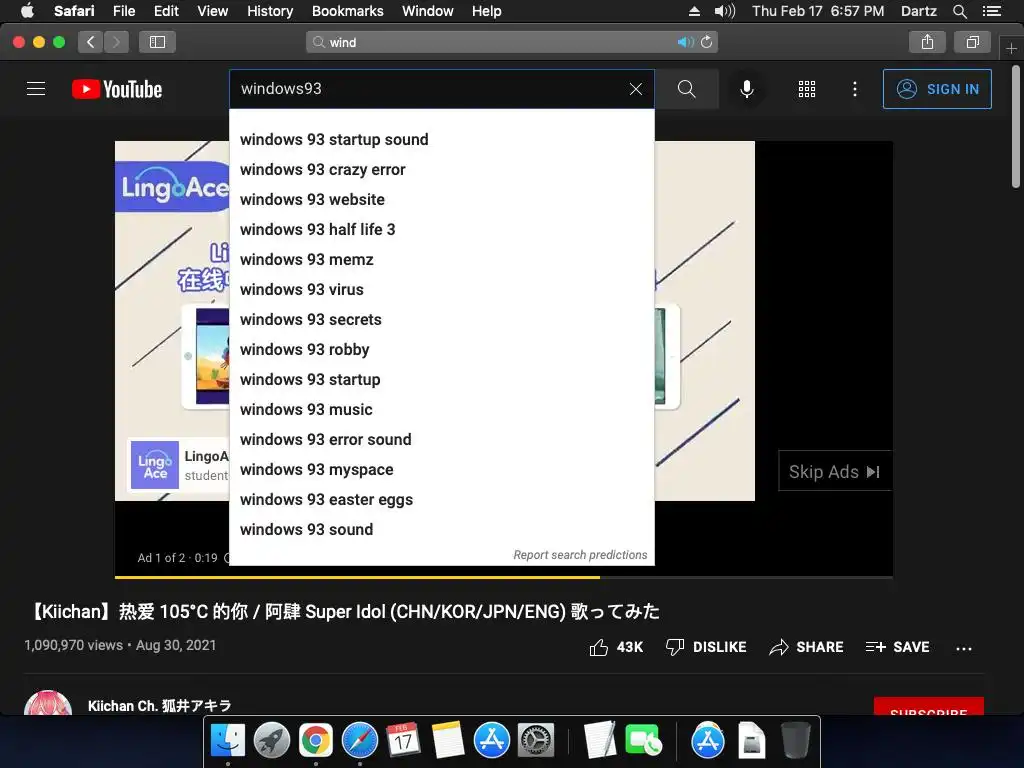Open the Kiichan Ch. channel name

pyautogui.click(x=159, y=706)
